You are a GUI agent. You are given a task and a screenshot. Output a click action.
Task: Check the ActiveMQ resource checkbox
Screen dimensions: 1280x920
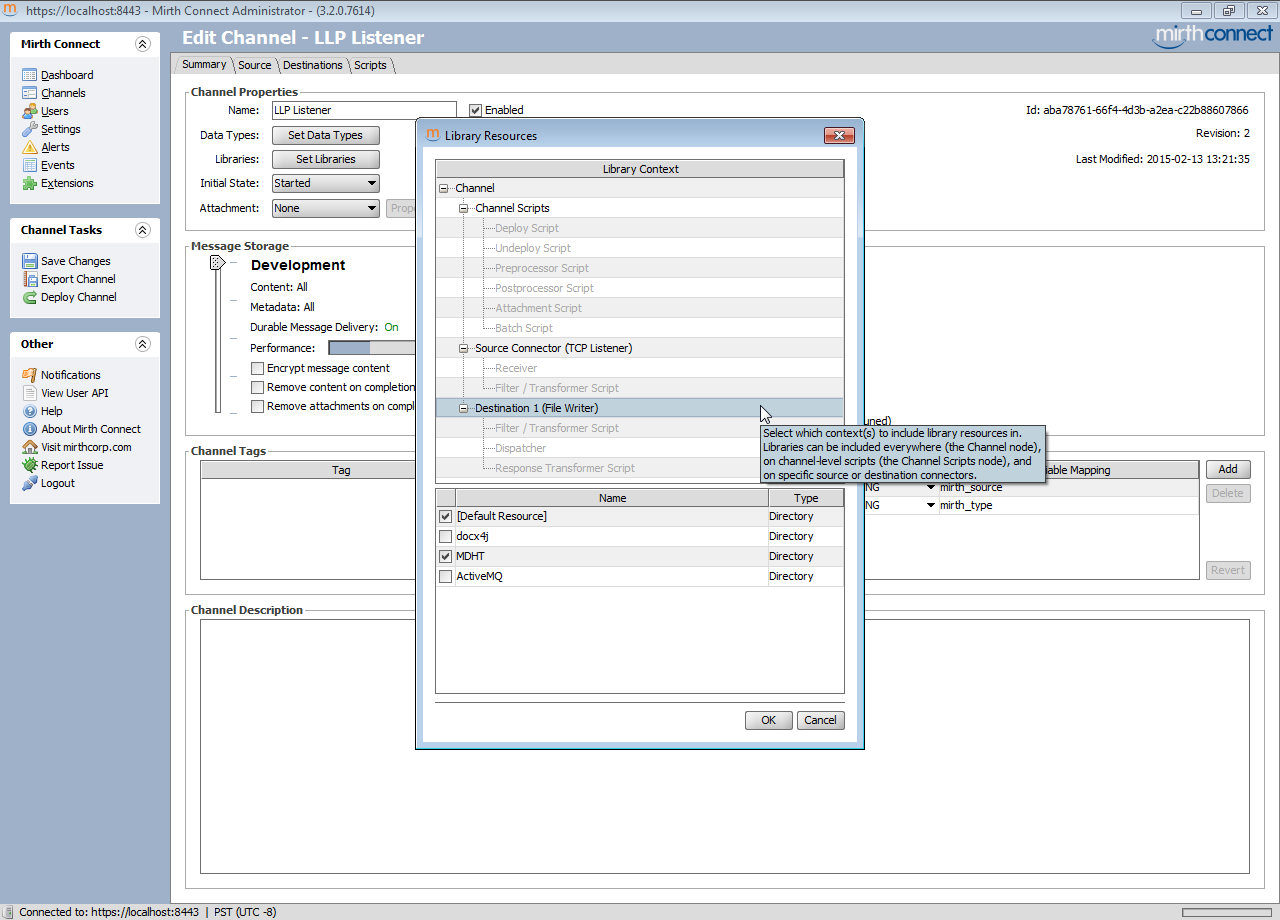(x=446, y=576)
